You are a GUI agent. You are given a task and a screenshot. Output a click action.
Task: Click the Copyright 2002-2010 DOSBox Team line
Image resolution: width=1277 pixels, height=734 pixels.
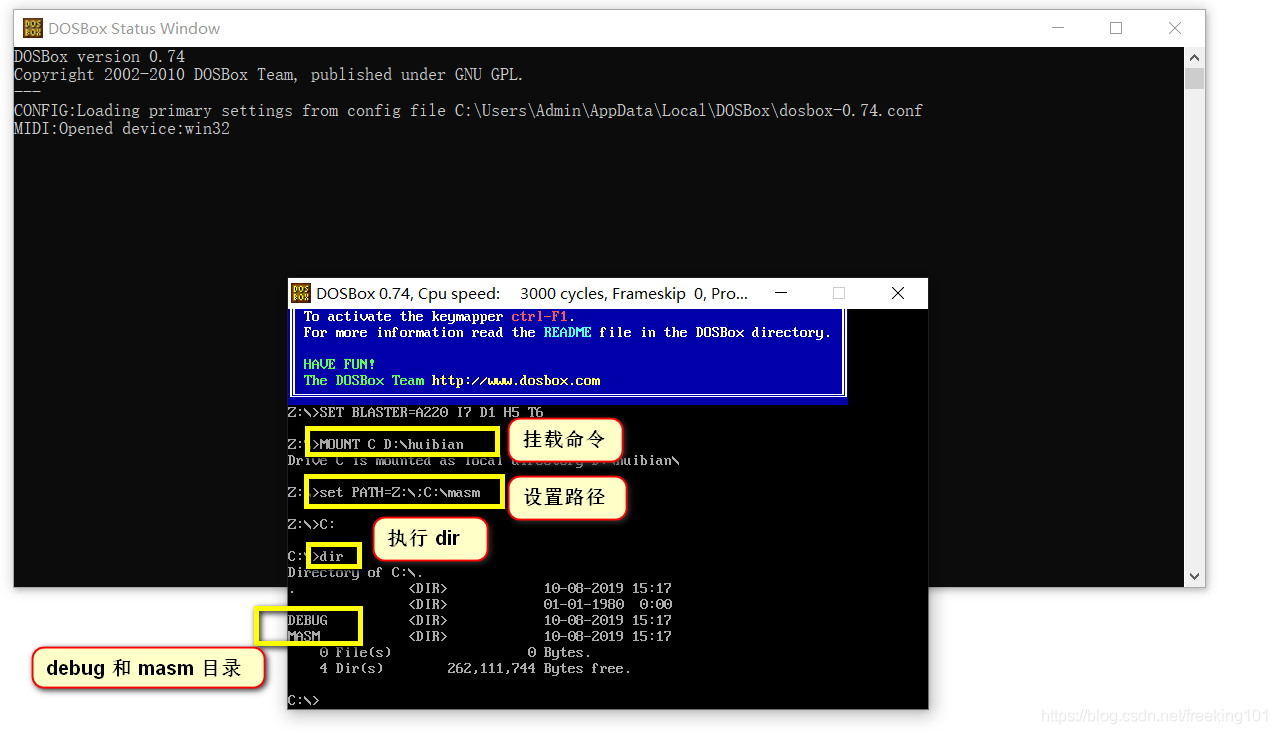[x=269, y=75]
